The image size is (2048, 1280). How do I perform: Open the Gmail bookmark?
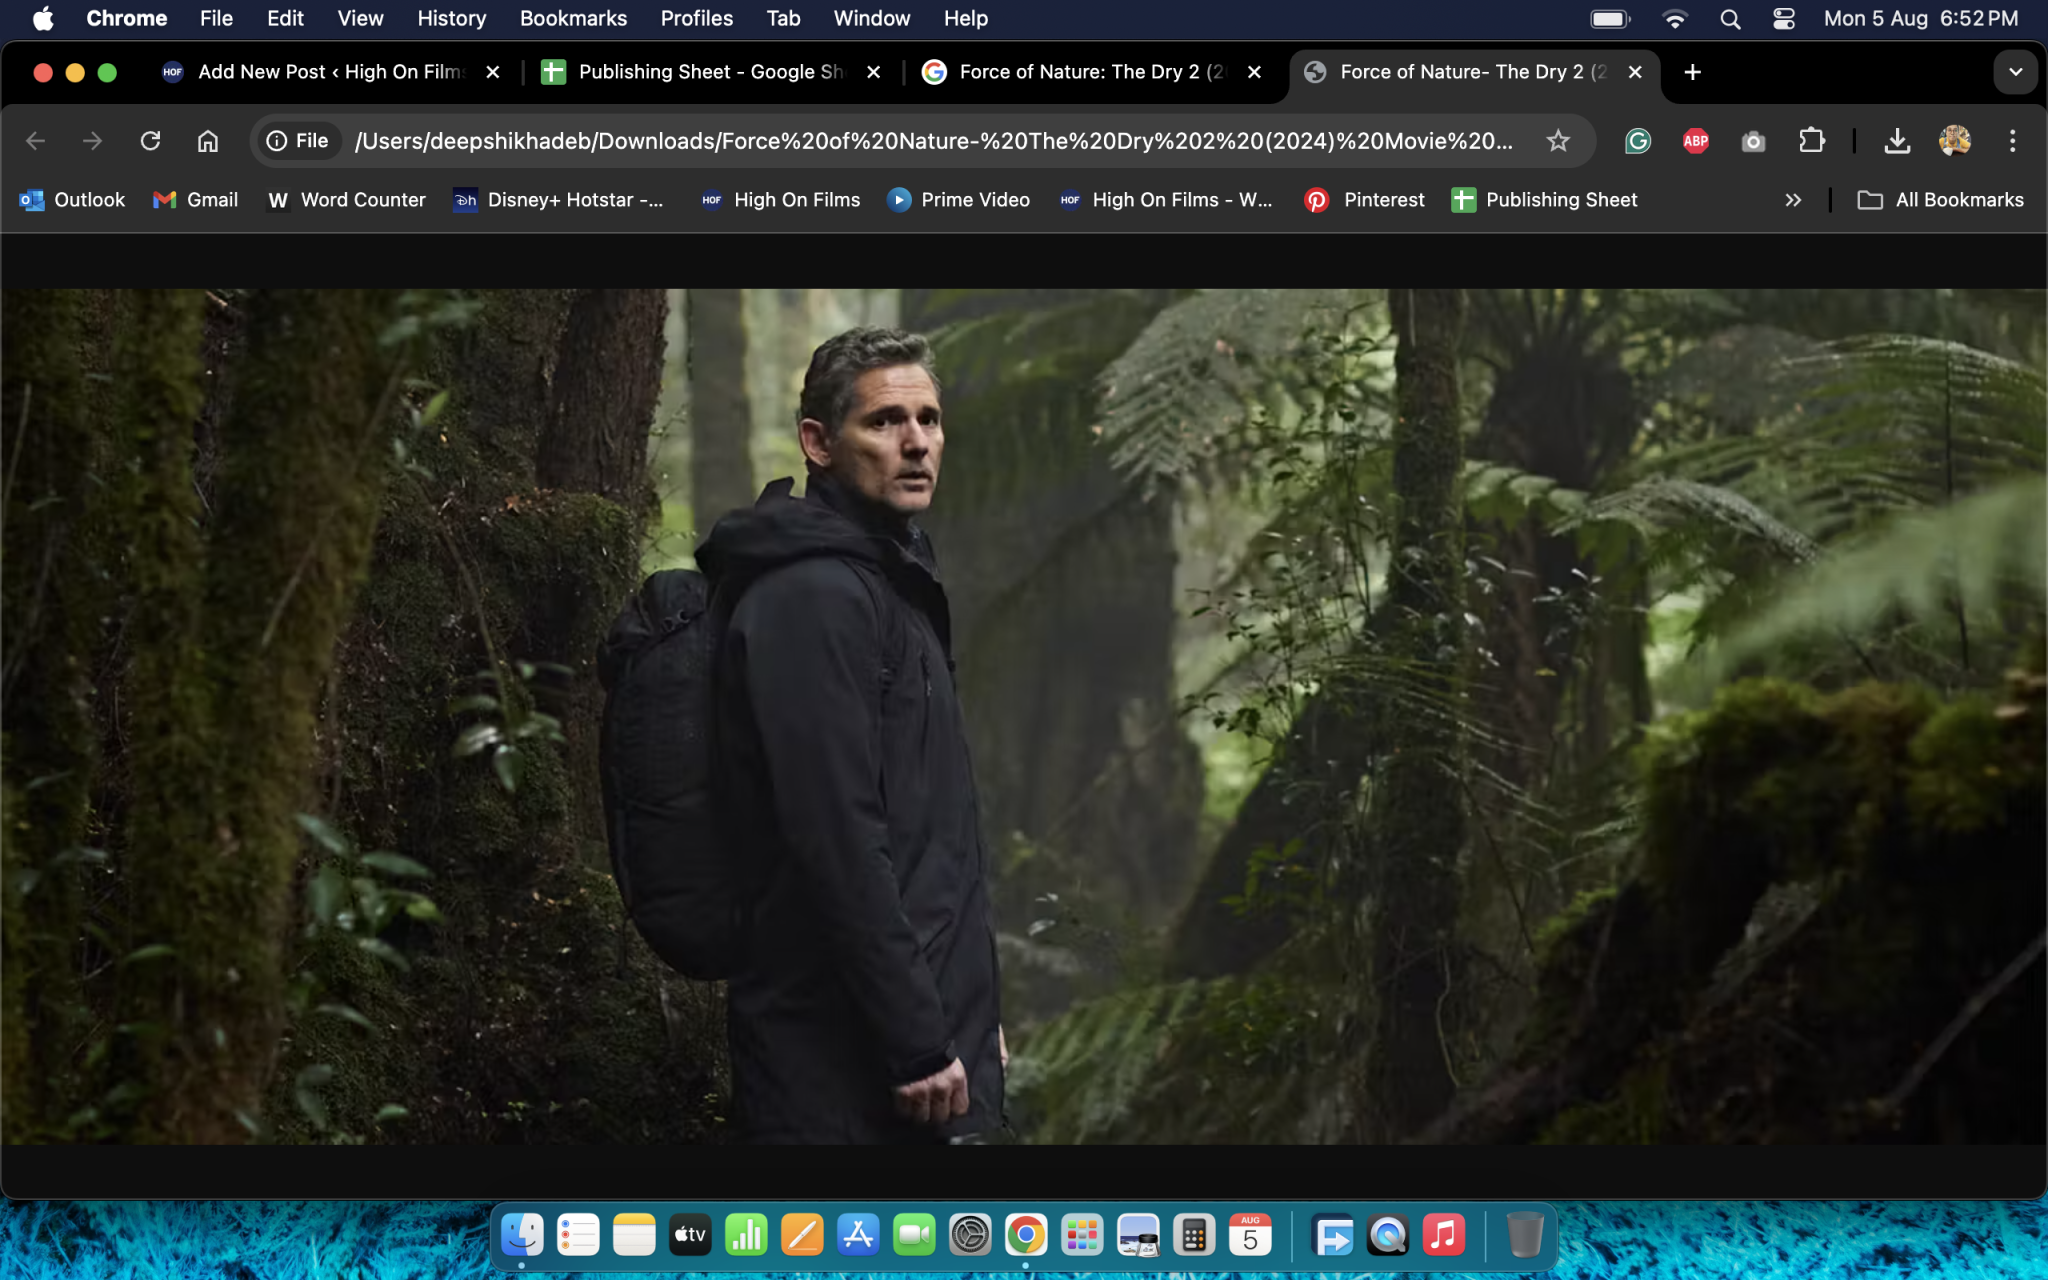pyautogui.click(x=195, y=200)
